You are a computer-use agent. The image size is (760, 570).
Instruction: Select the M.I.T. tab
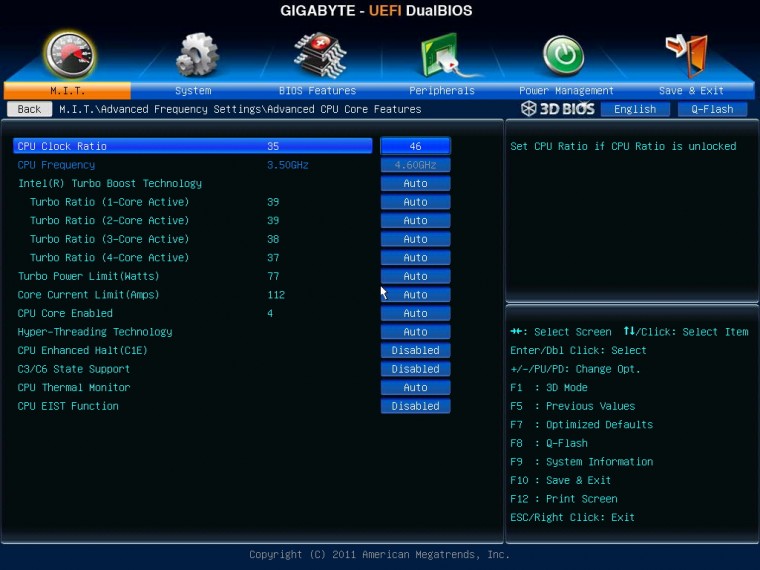(67, 91)
